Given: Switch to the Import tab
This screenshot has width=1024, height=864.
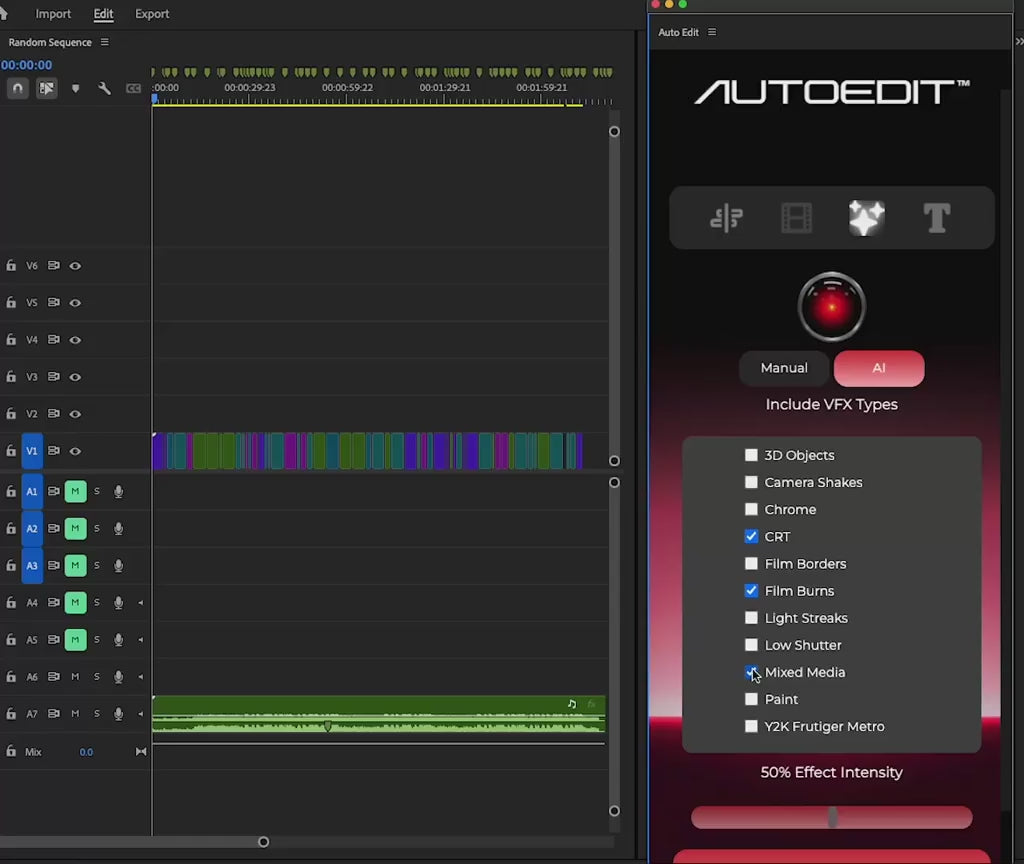Looking at the screenshot, I should coord(53,14).
